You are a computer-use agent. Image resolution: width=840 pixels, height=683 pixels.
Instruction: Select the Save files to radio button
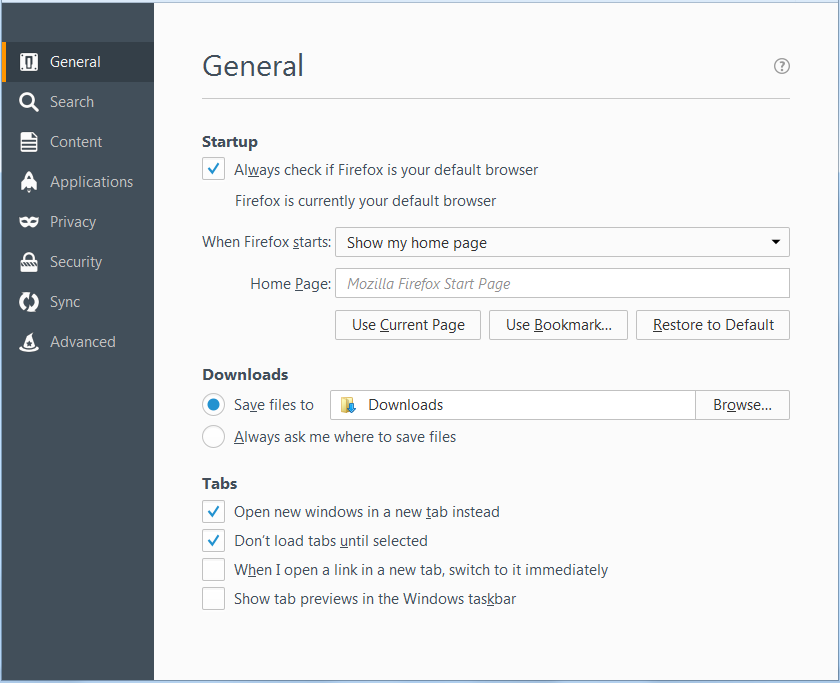pyautogui.click(x=213, y=405)
